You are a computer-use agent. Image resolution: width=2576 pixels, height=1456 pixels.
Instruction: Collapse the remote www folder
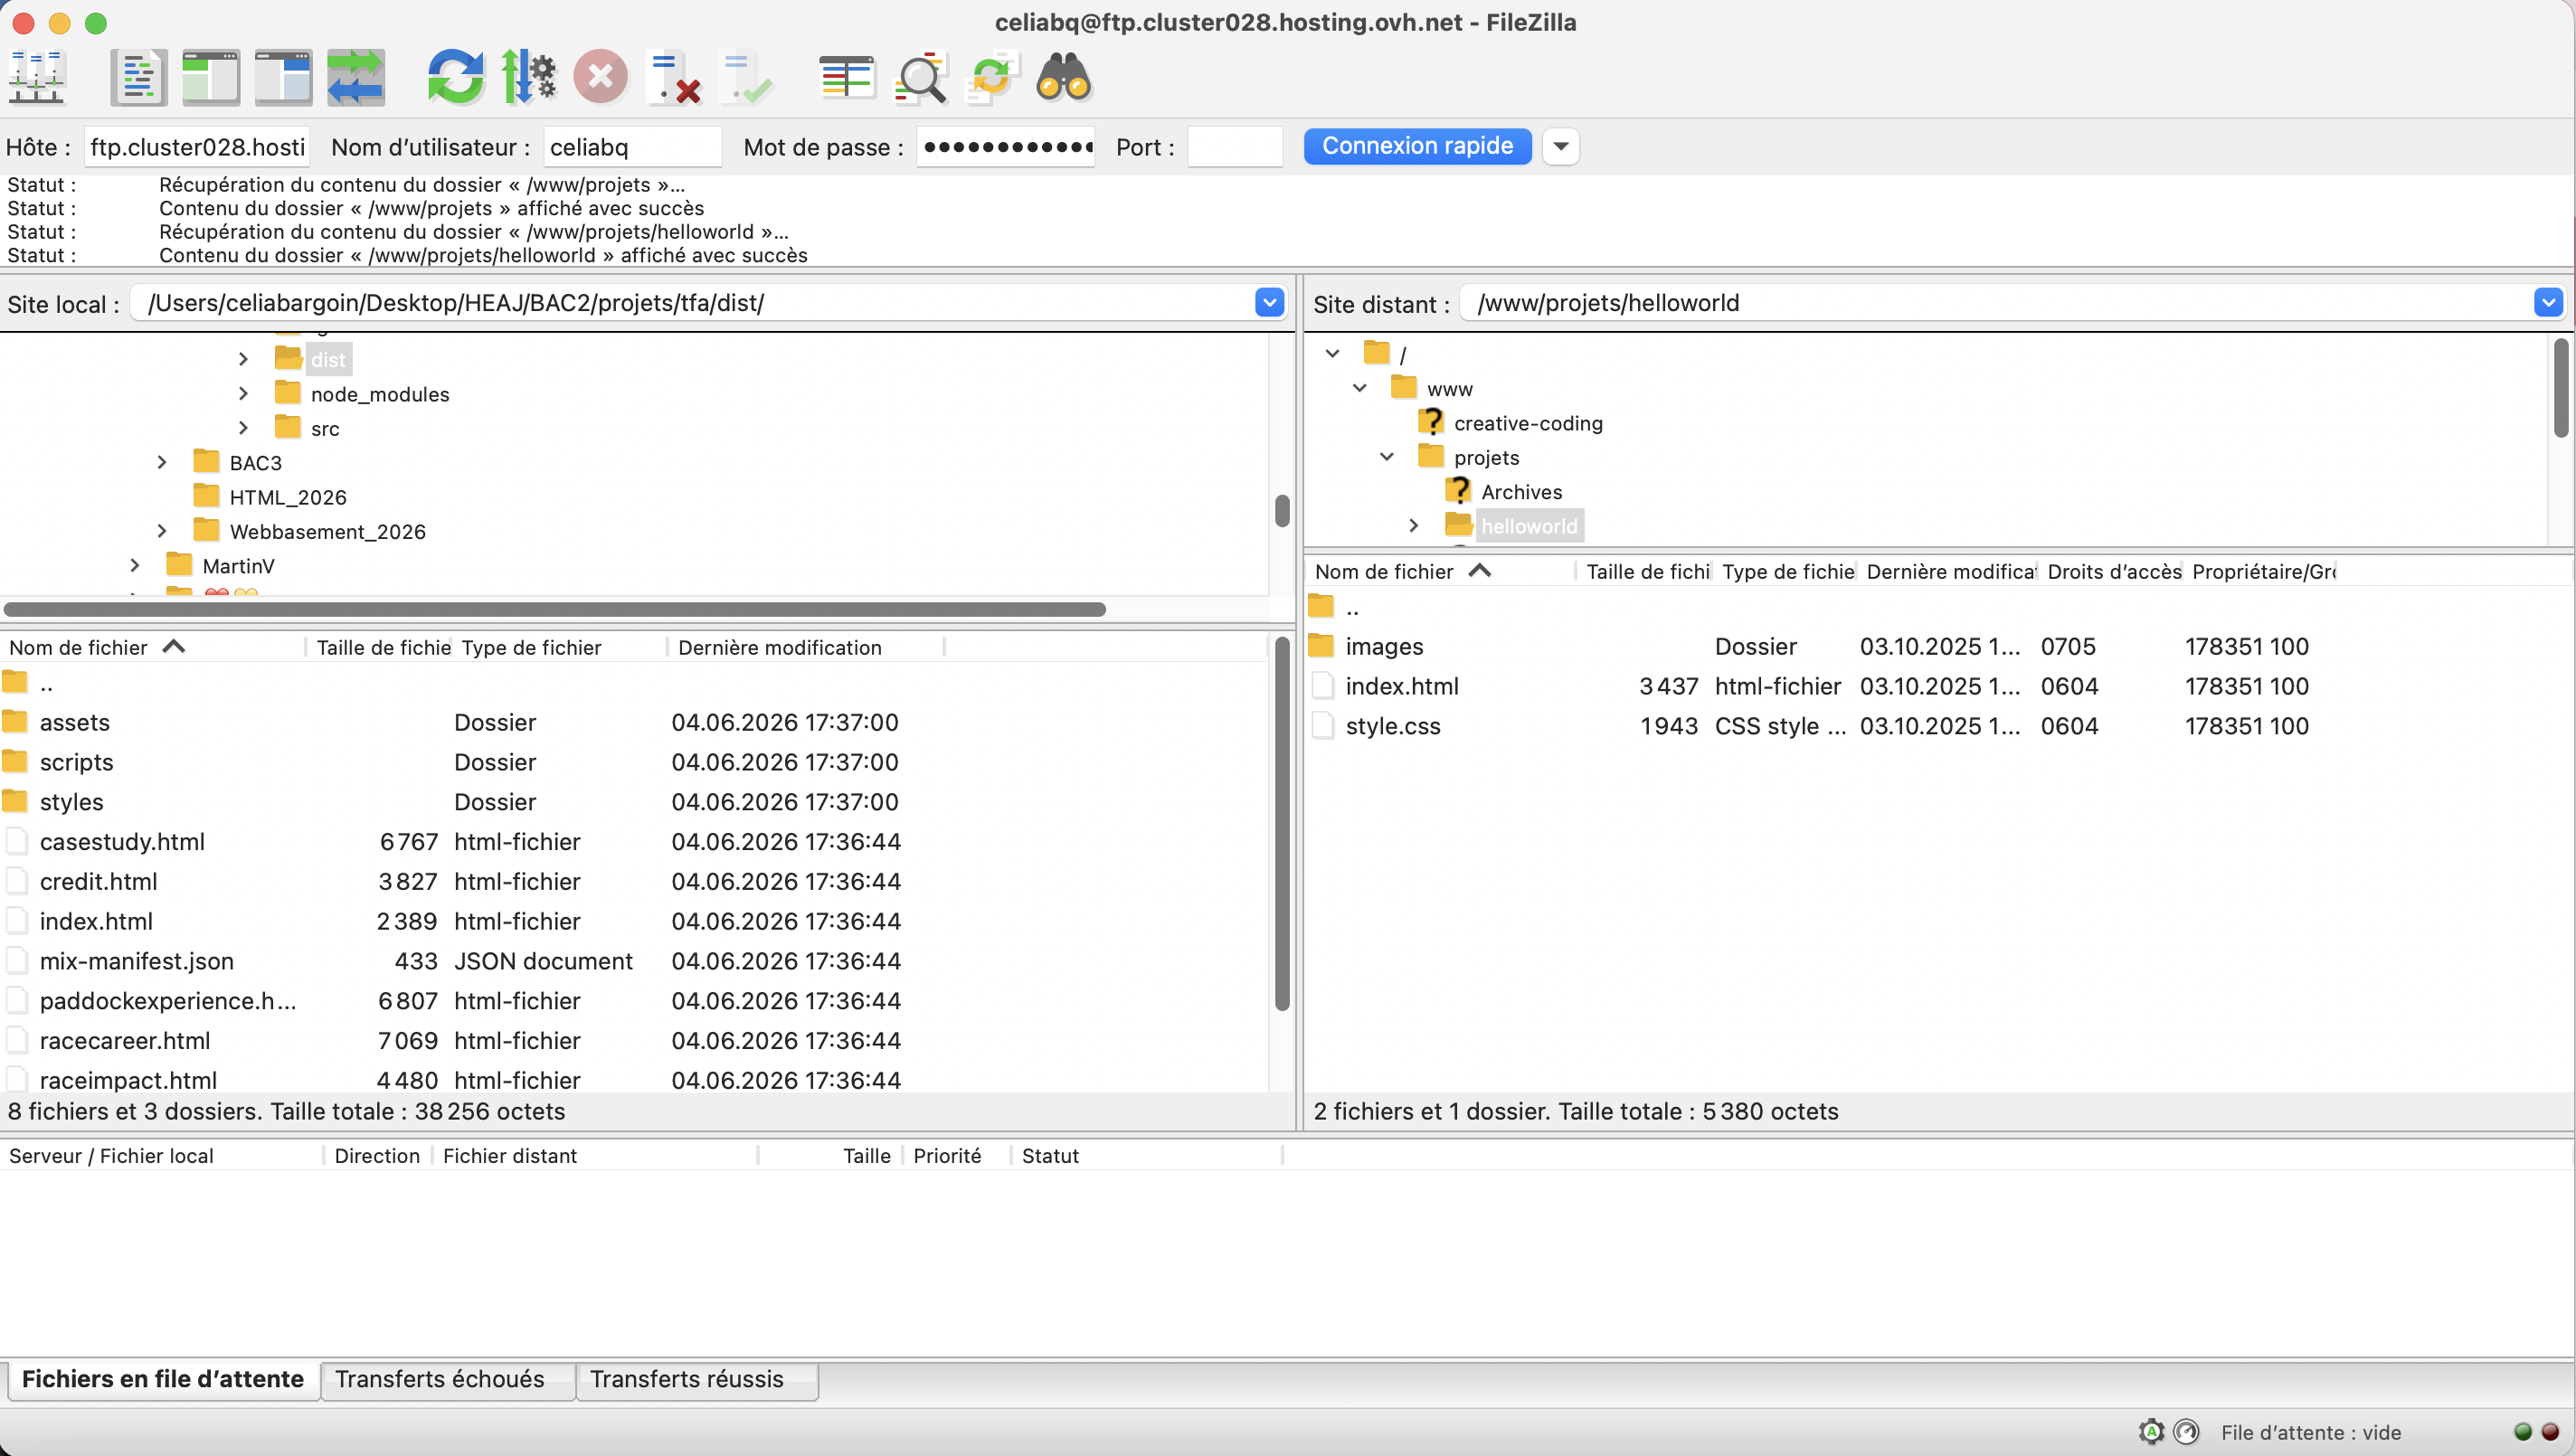click(x=1359, y=388)
